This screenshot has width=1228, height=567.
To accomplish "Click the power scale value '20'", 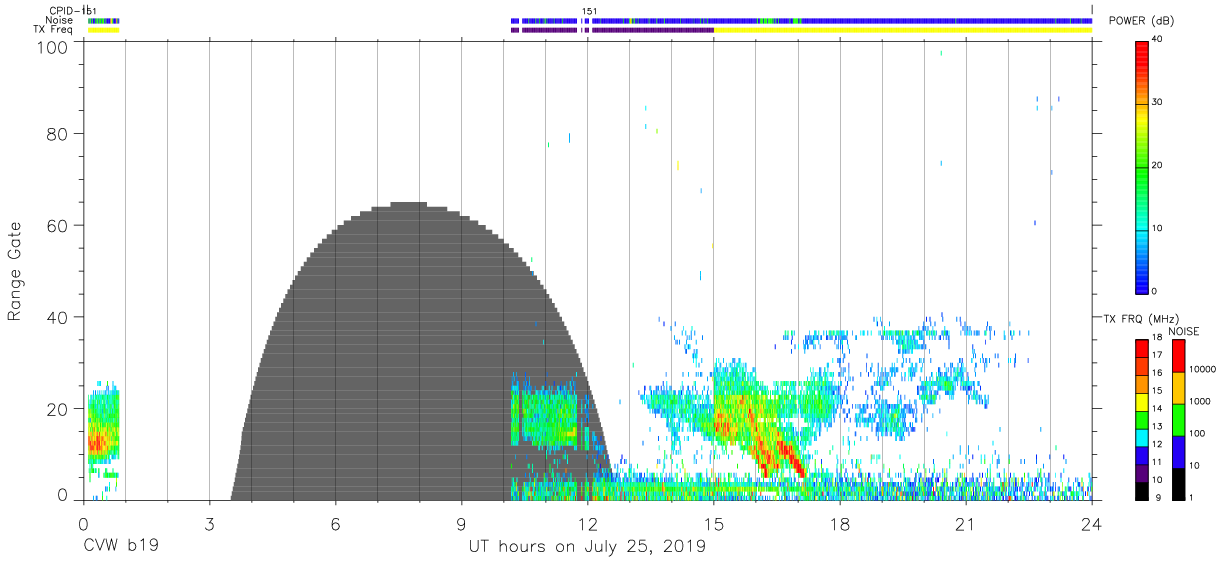I will click(1159, 165).
